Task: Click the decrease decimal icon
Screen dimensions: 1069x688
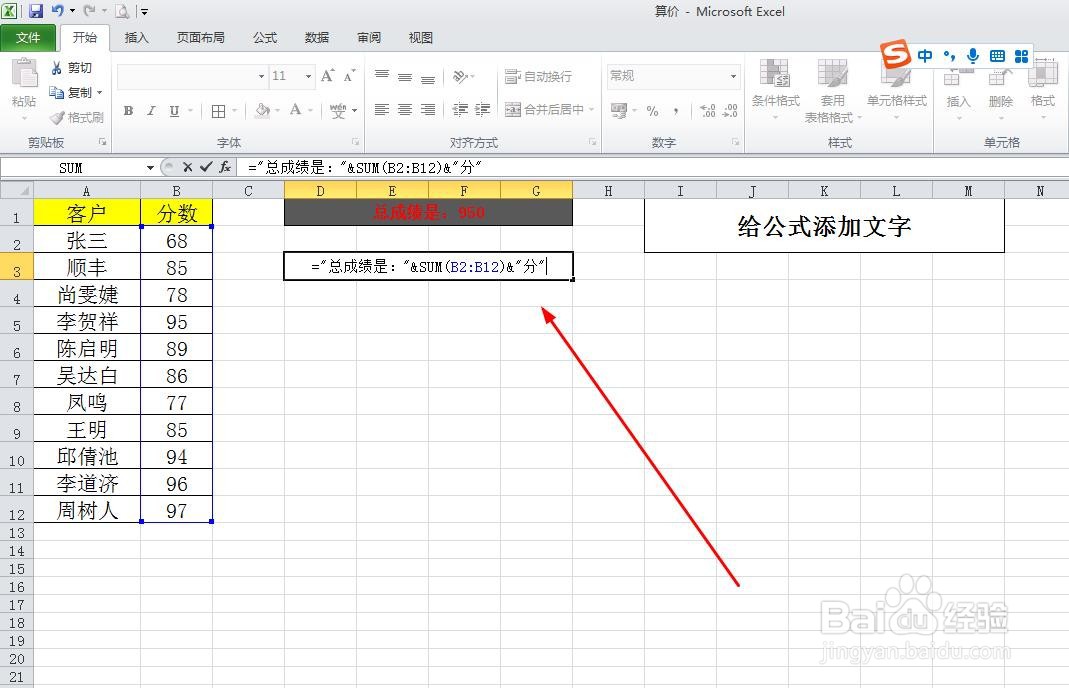Action: click(x=730, y=110)
